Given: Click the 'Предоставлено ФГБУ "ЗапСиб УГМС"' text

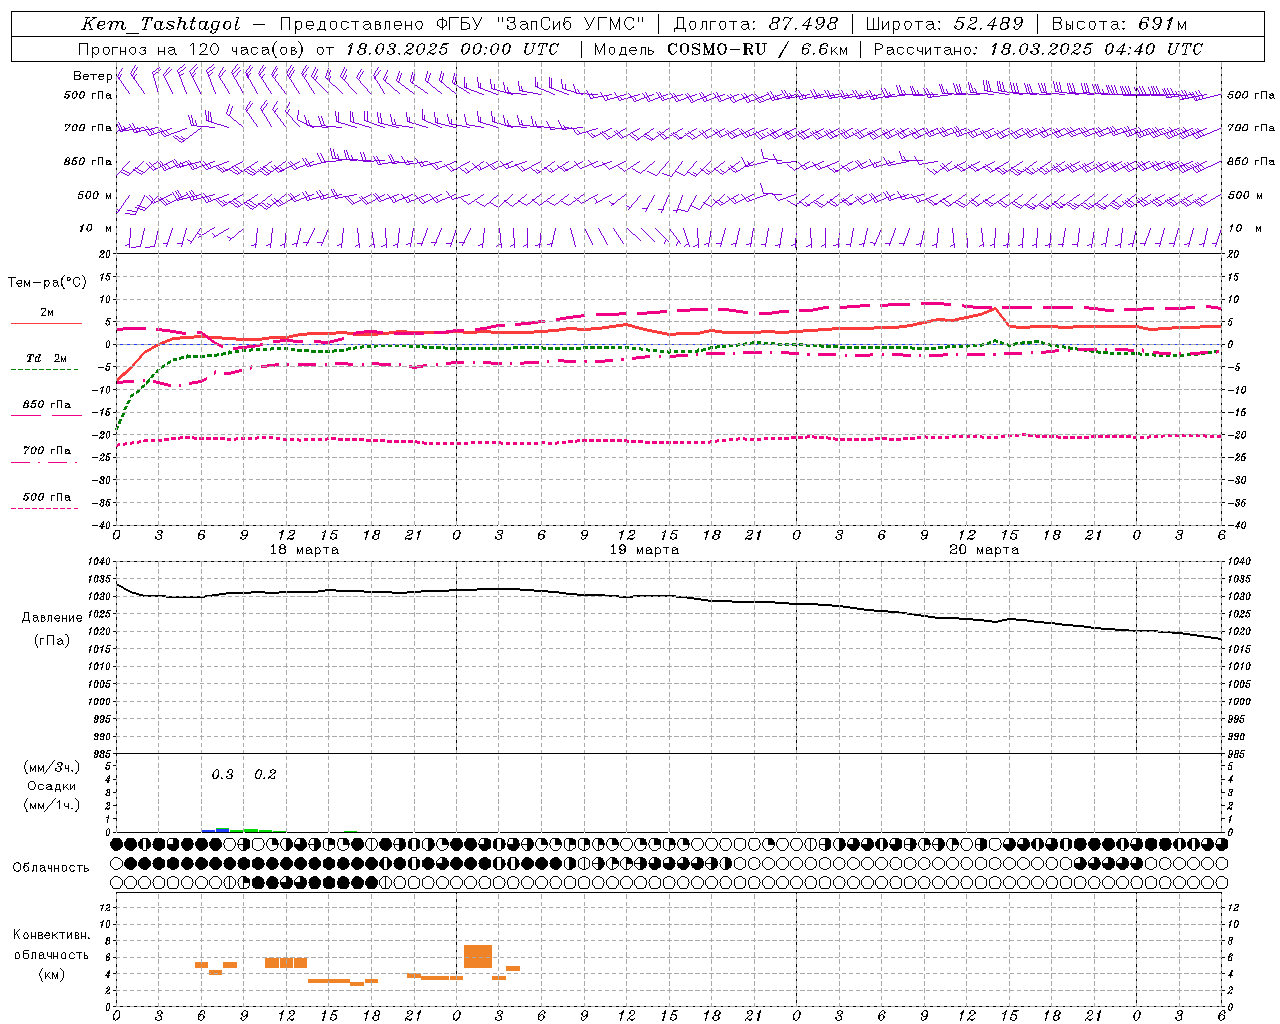Looking at the screenshot, I should point(463,24).
